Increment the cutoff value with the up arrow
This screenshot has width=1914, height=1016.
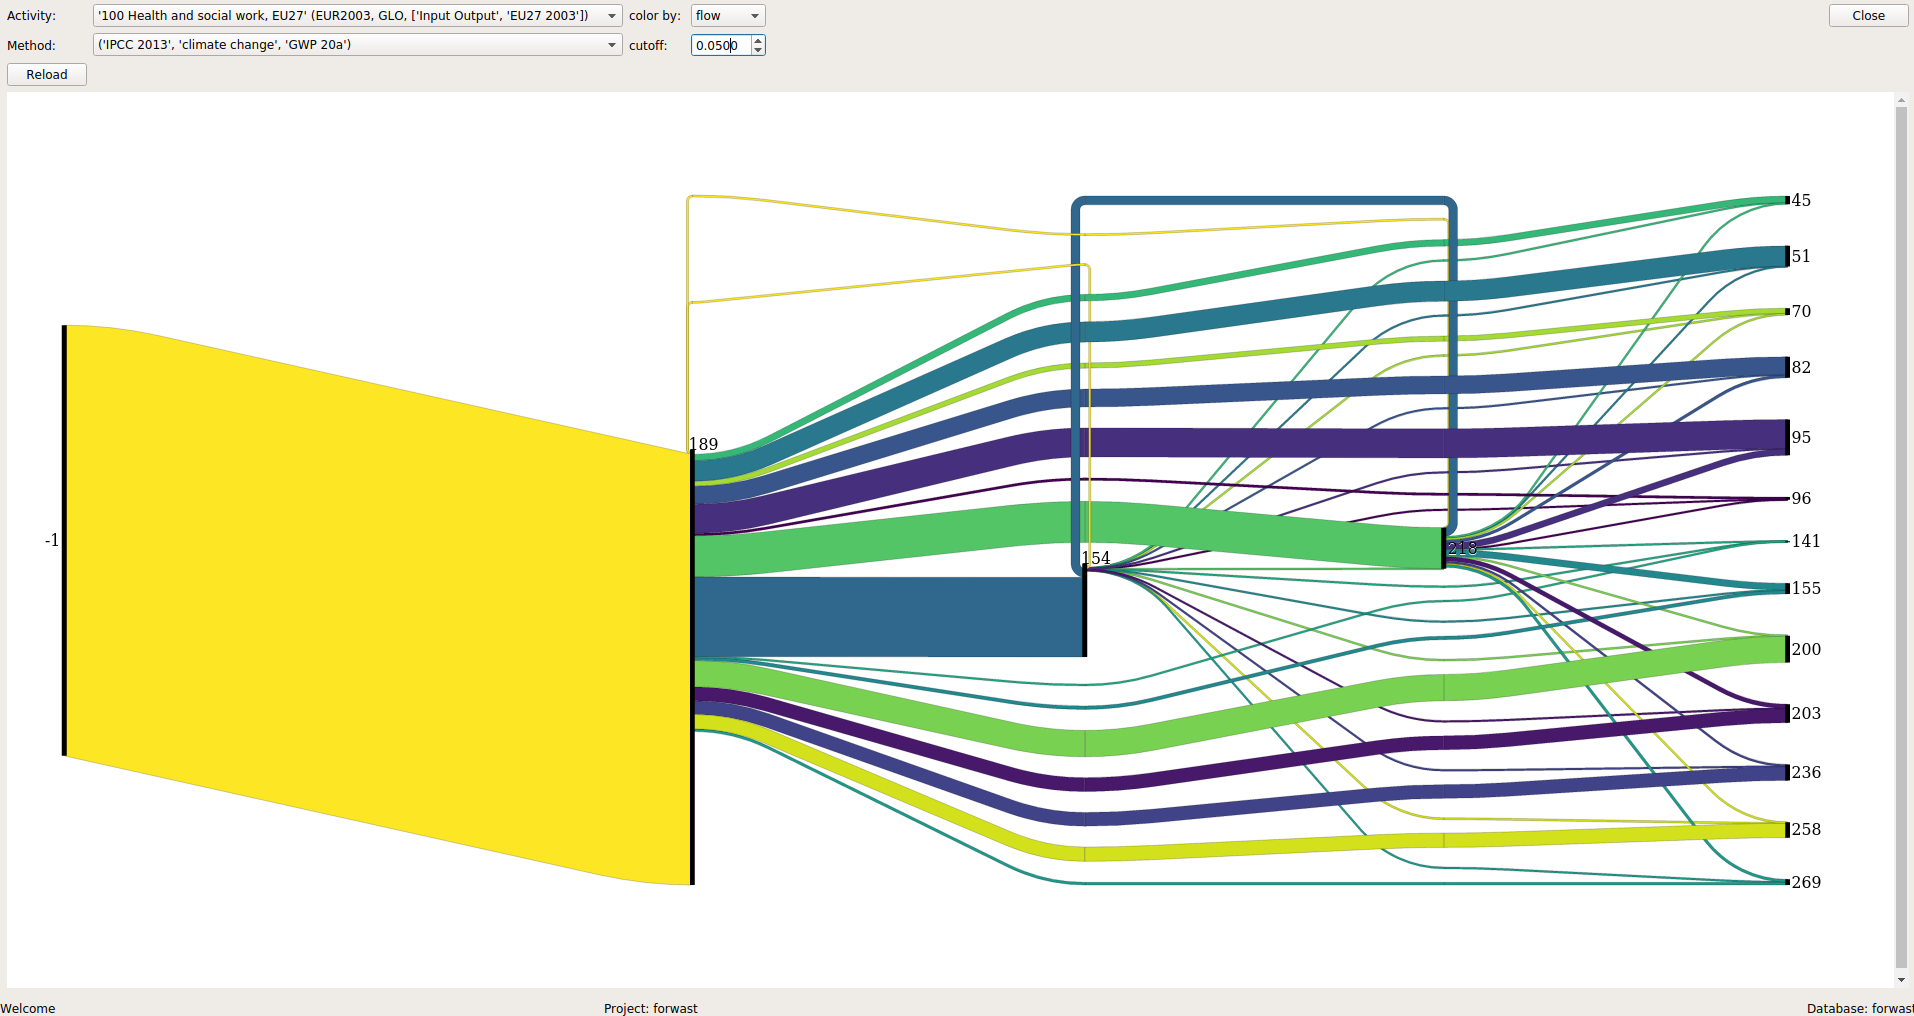point(757,40)
